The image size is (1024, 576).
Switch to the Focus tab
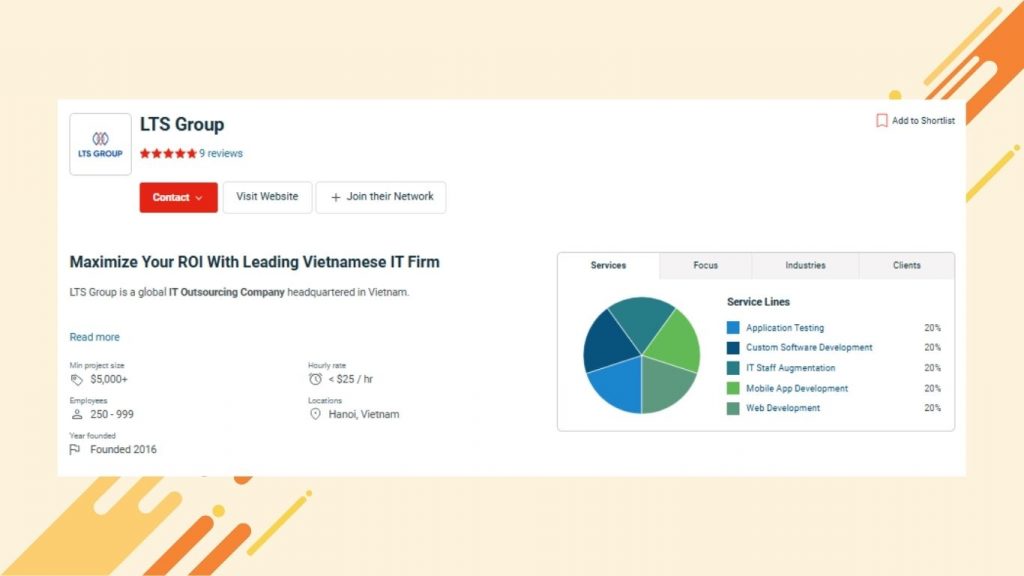(705, 266)
